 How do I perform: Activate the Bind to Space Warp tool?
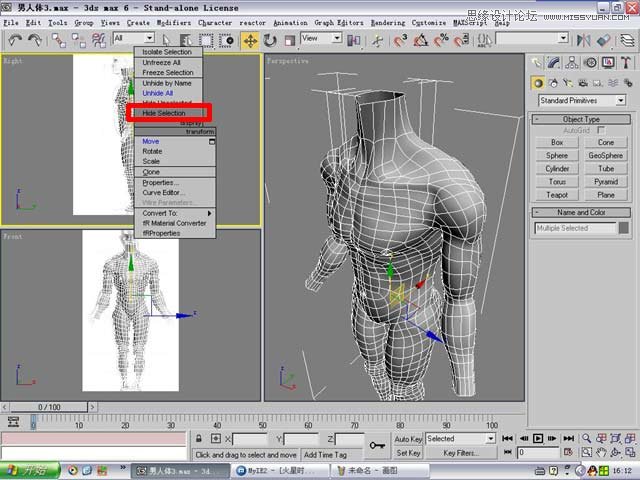[x=98, y=40]
